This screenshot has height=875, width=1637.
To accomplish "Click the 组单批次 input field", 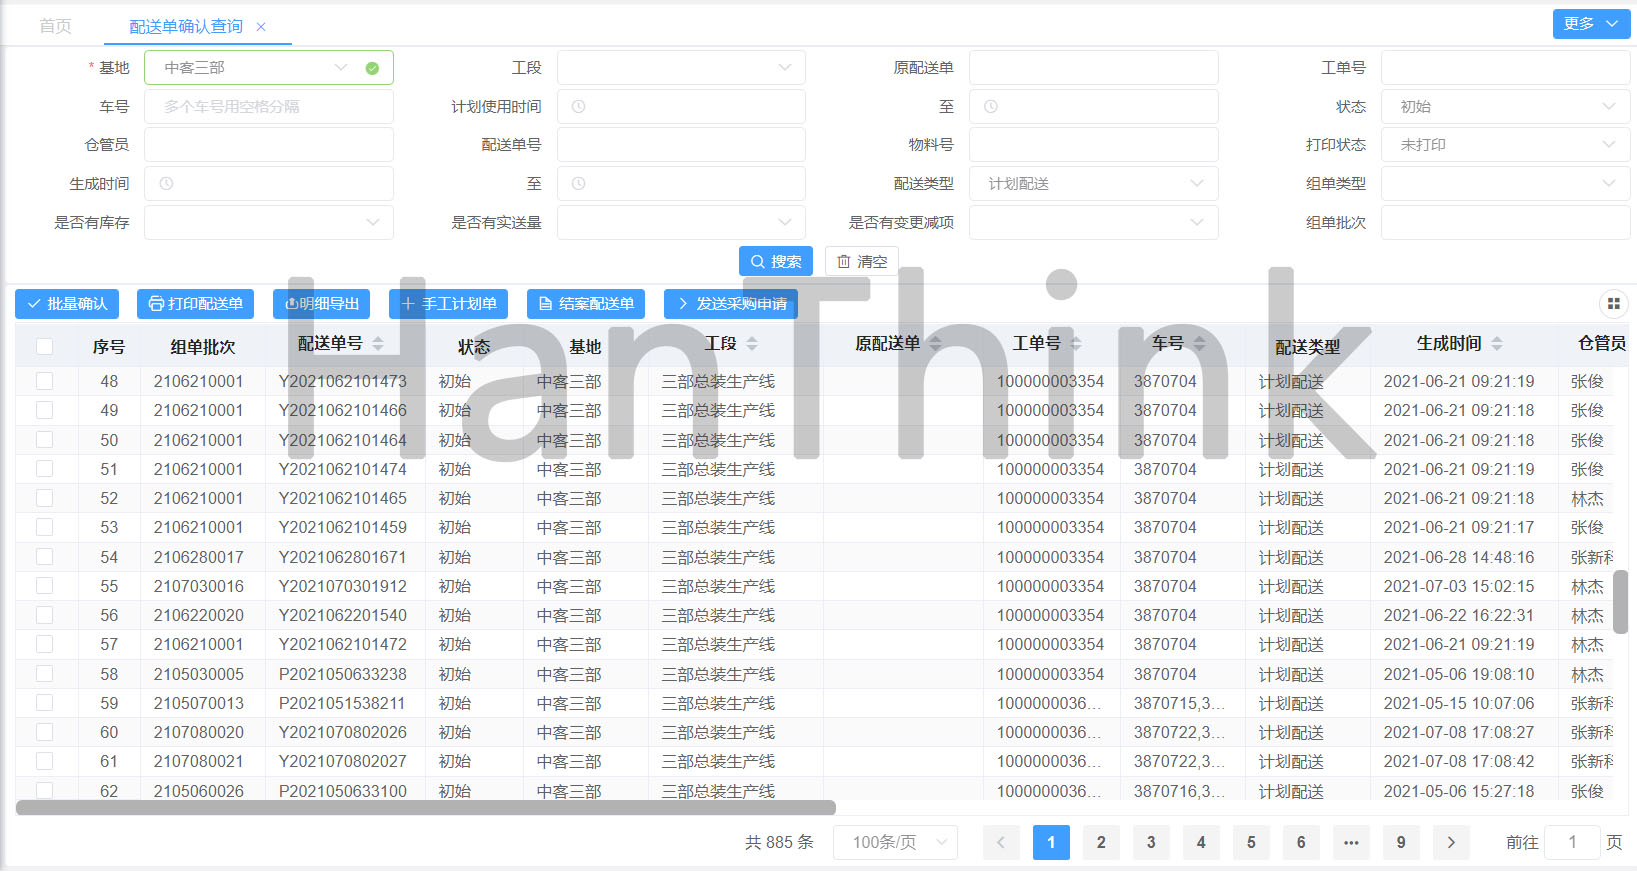I will tap(1505, 223).
